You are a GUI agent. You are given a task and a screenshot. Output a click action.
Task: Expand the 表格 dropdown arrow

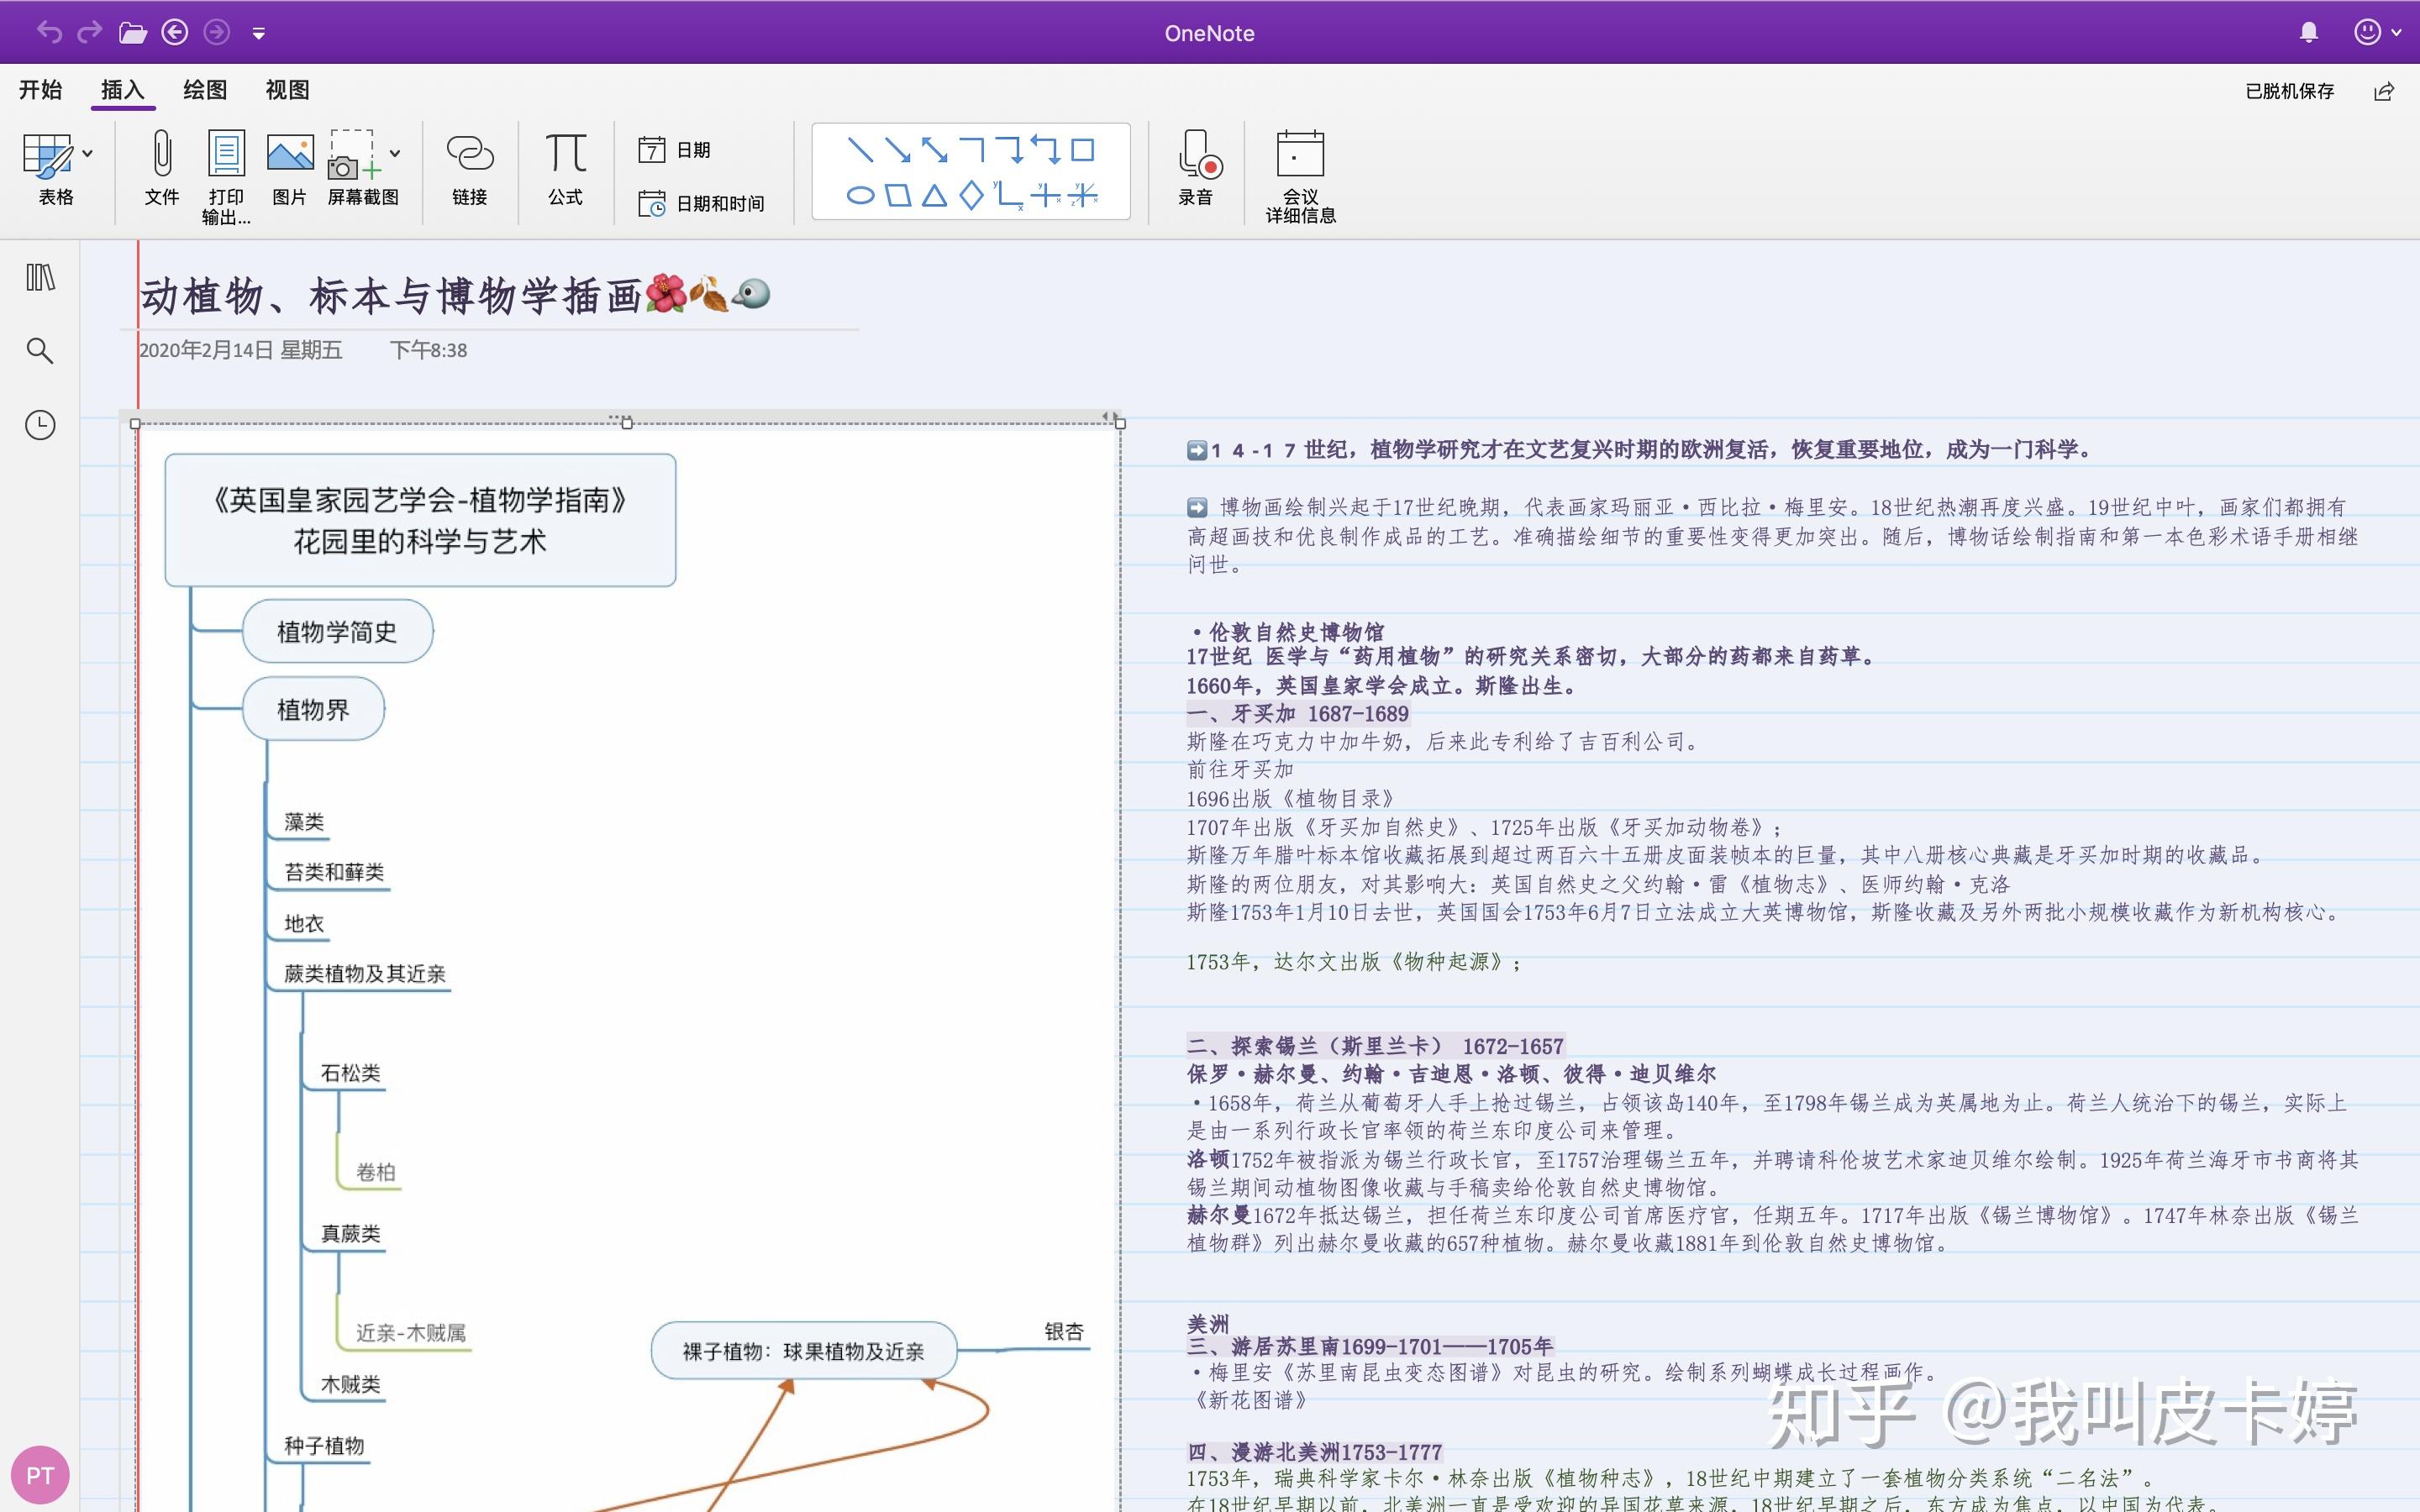(x=88, y=153)
